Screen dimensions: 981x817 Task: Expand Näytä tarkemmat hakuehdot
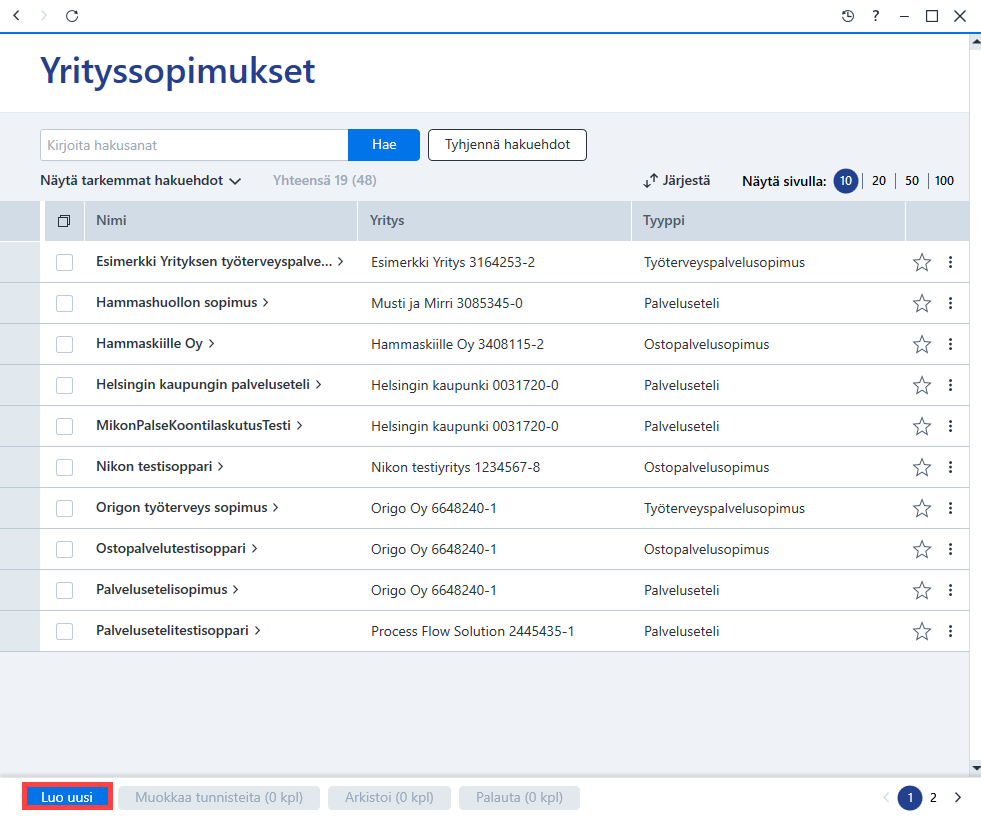coord(141,181)
